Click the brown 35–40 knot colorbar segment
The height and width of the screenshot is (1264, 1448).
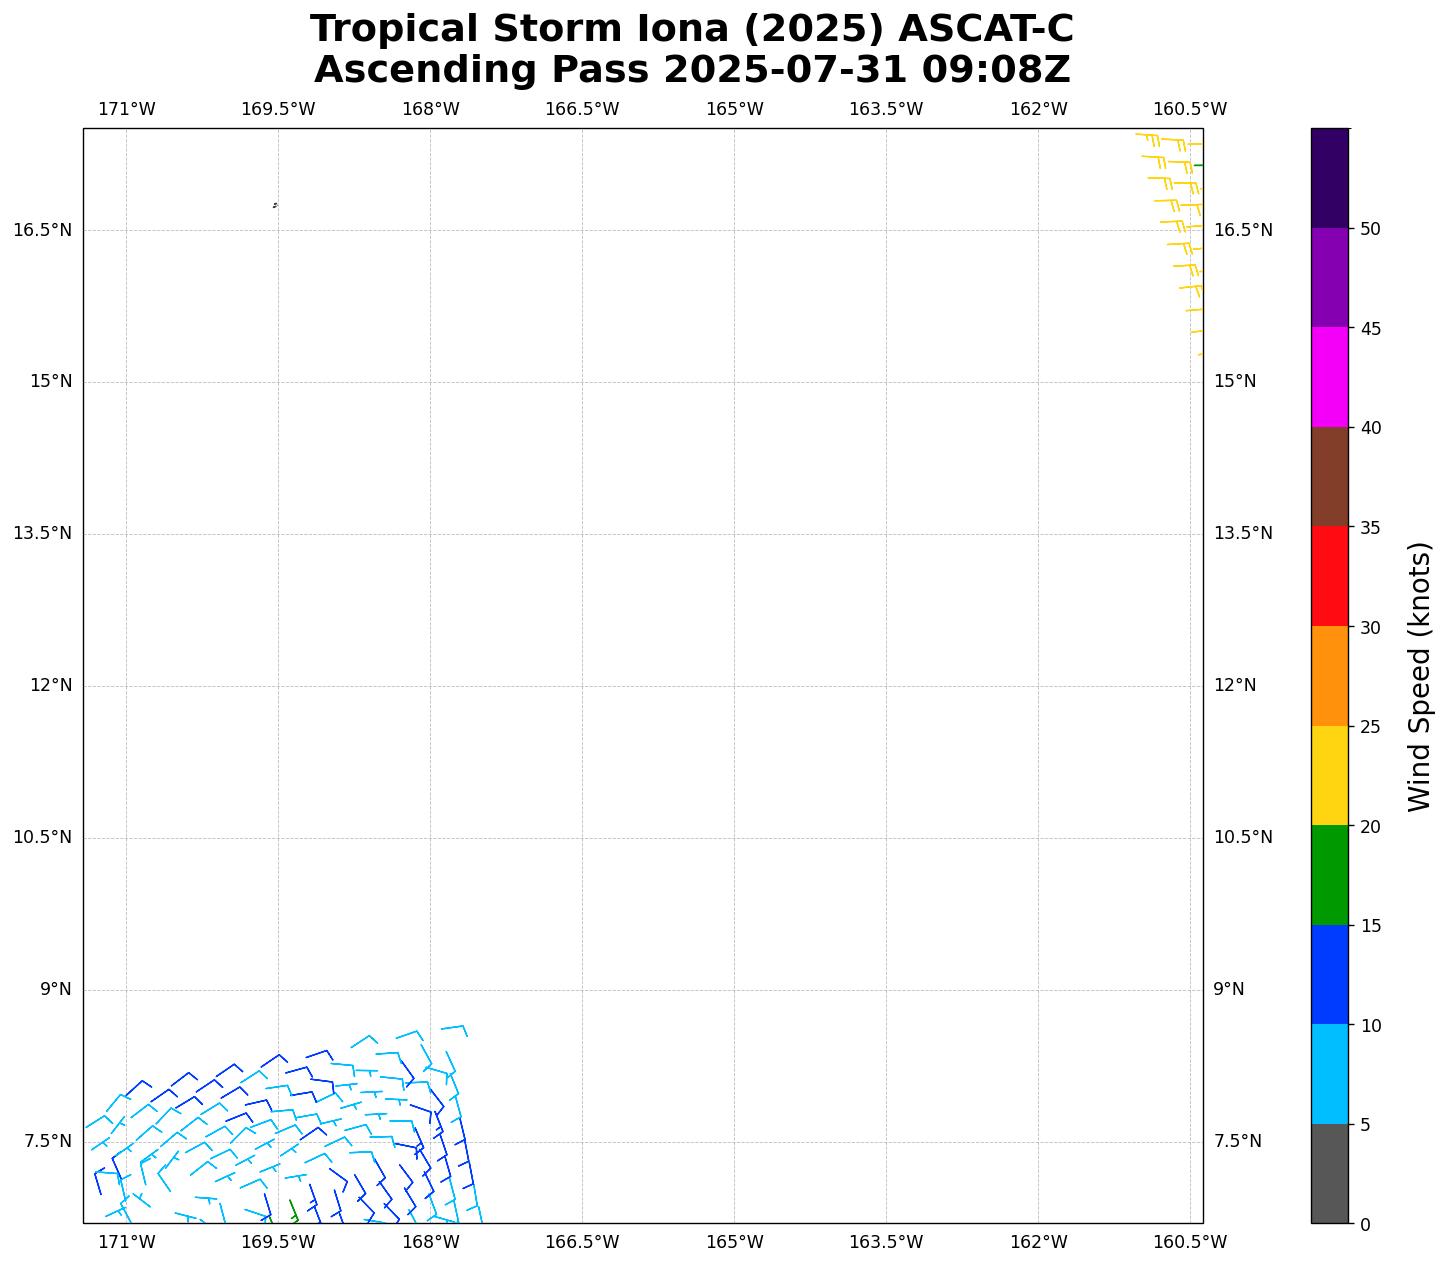[x=1329, y=477]
